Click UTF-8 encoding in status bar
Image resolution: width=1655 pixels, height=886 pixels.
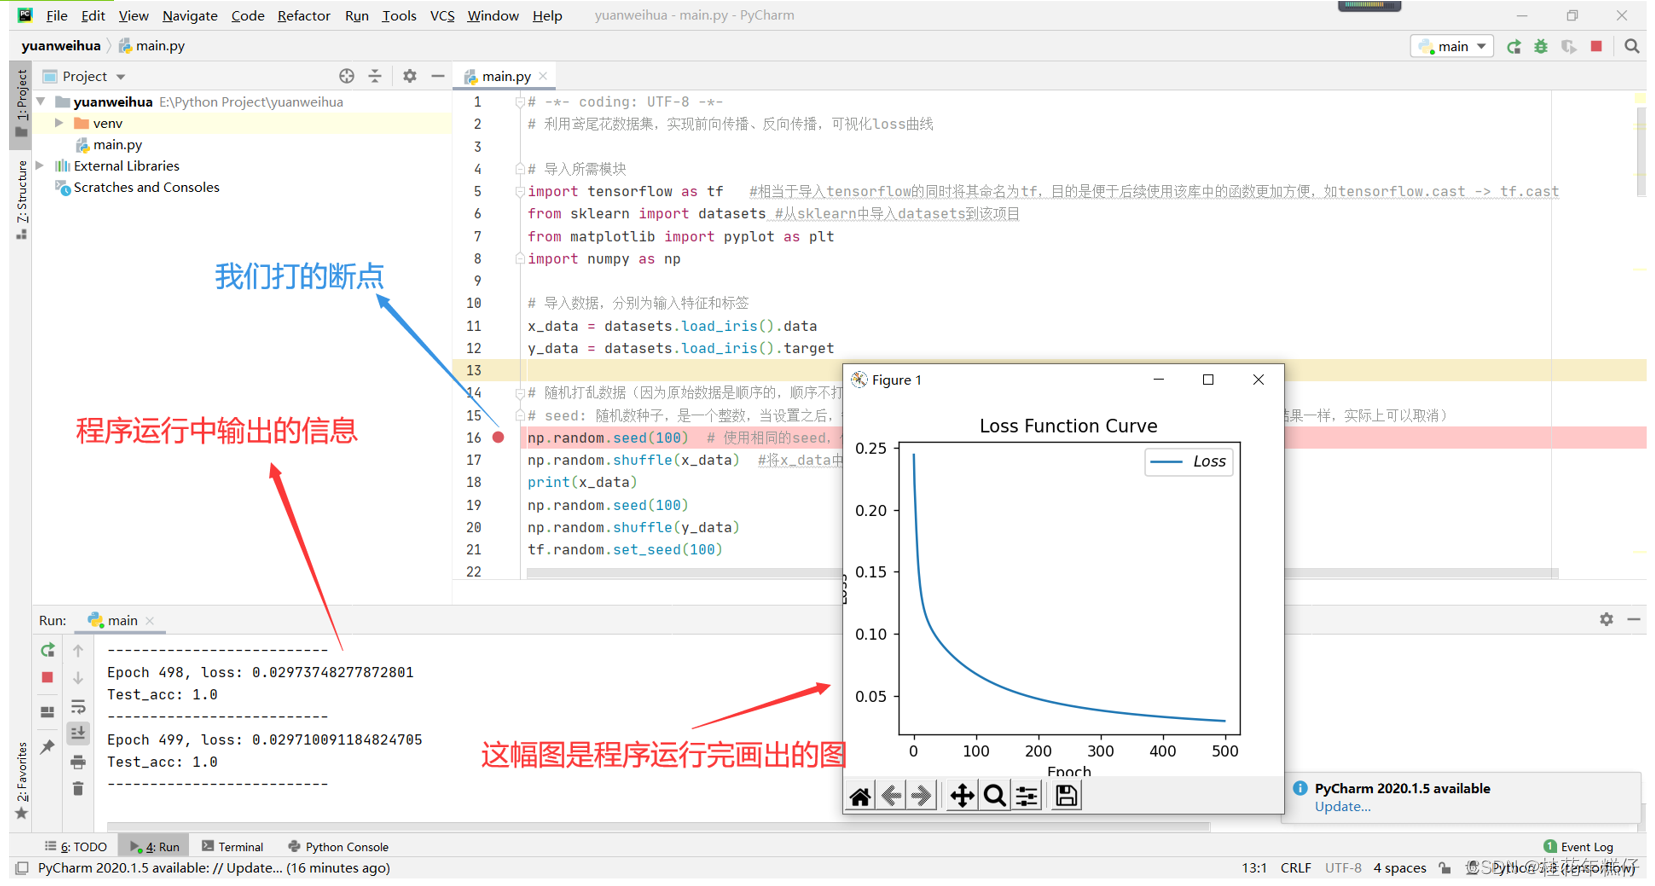pyautogui.click(x=1342, y=868)
